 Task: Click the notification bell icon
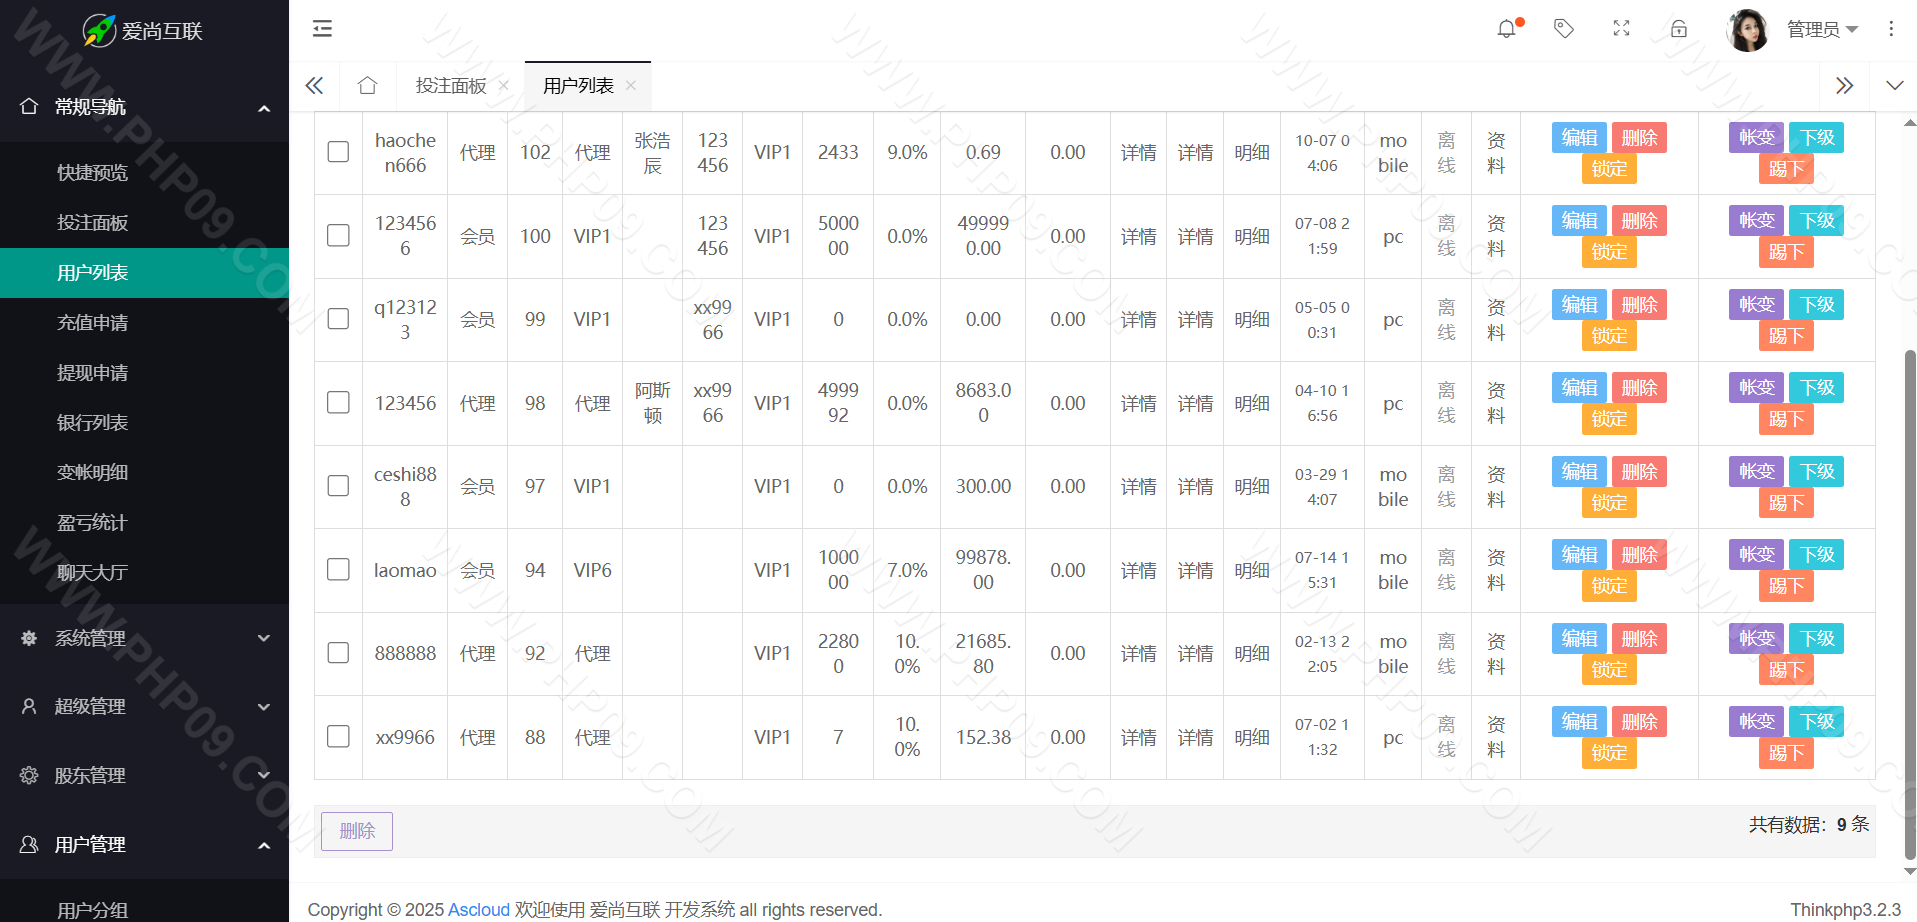[x=1506, y=29]
